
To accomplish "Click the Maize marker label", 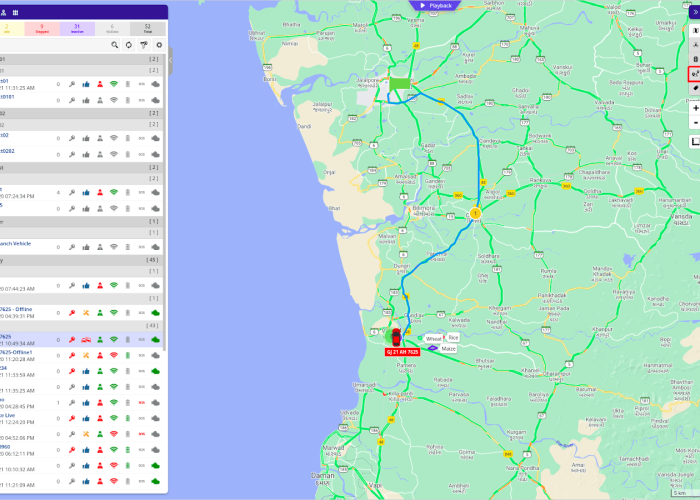I will [447, 349].
